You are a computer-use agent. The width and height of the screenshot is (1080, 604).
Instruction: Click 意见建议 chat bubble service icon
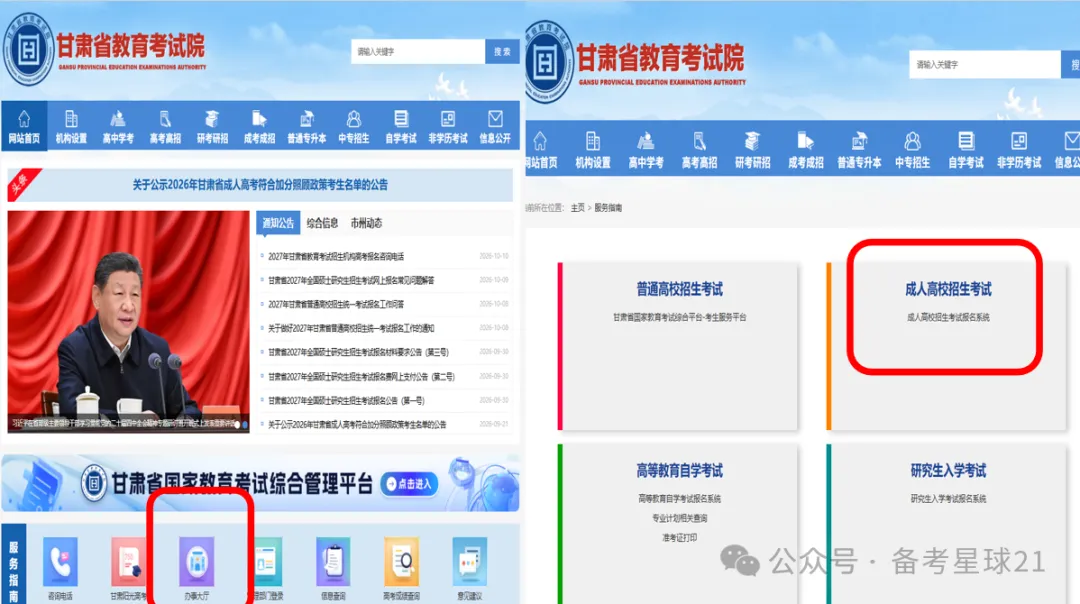[470, 561]
